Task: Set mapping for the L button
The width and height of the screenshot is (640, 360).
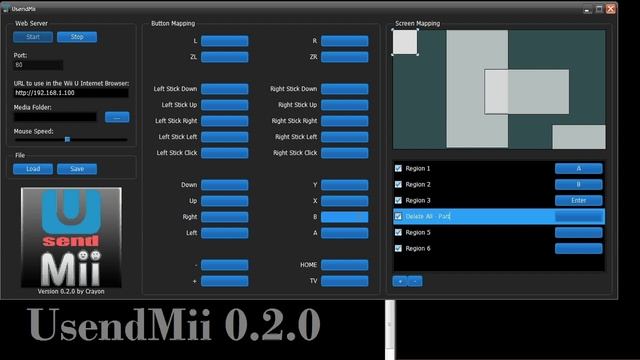Action: [224, 41]
